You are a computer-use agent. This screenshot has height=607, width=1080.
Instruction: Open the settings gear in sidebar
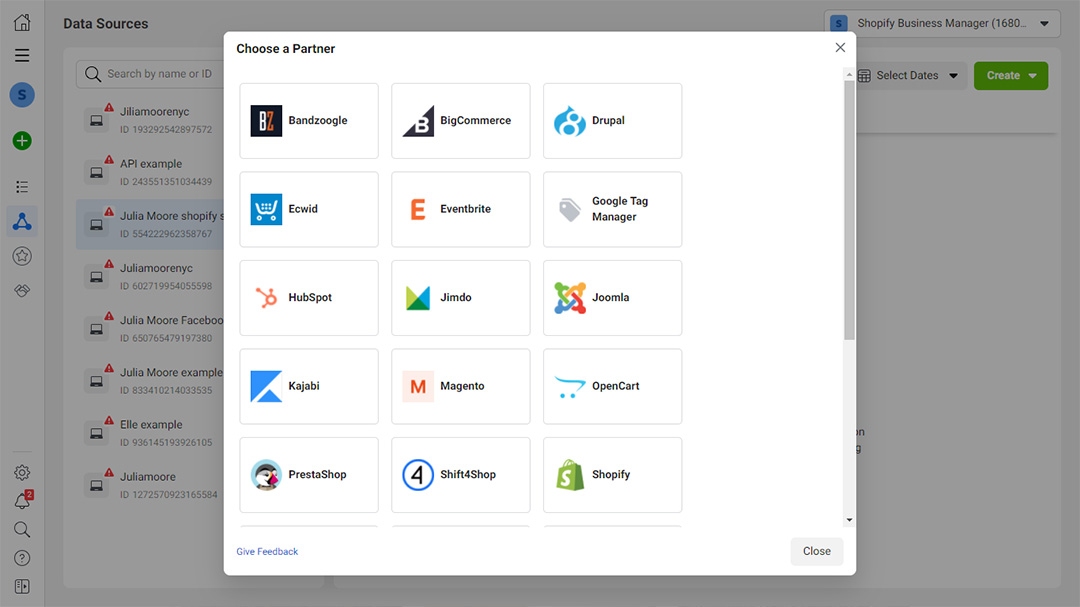[22, 473]
